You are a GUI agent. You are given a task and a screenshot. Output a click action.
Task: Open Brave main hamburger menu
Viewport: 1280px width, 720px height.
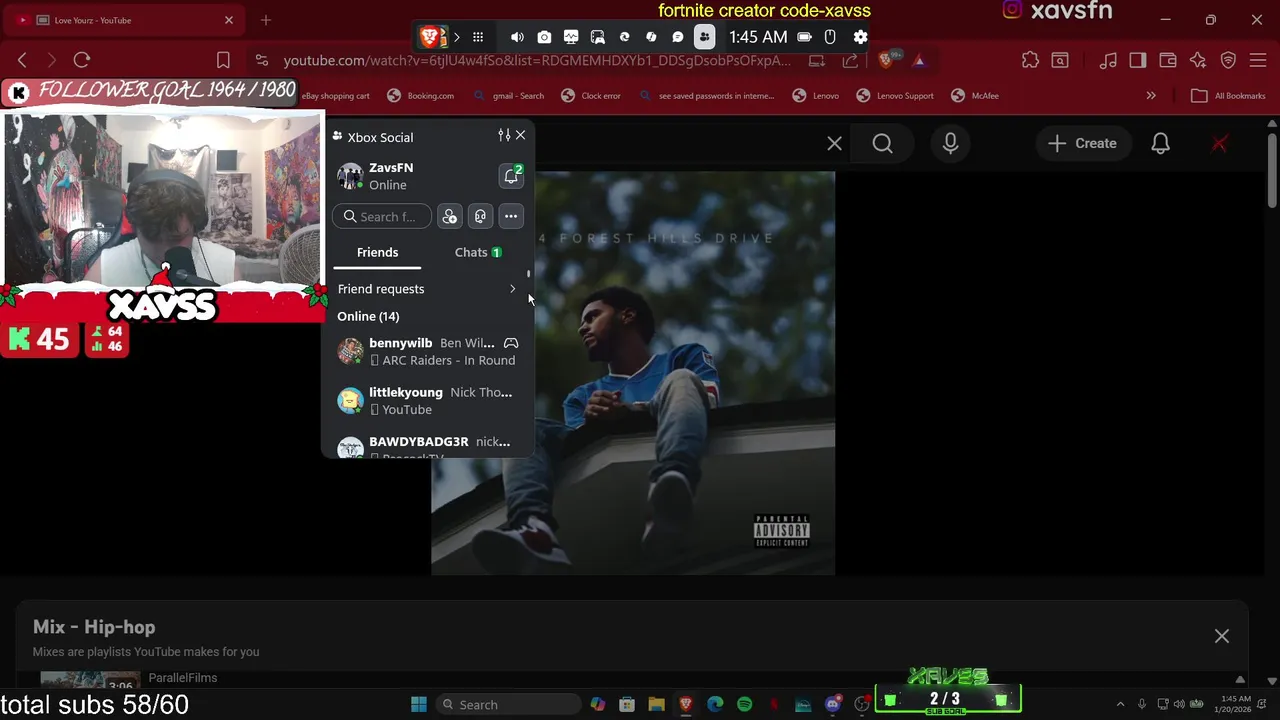pos(1258,60)
